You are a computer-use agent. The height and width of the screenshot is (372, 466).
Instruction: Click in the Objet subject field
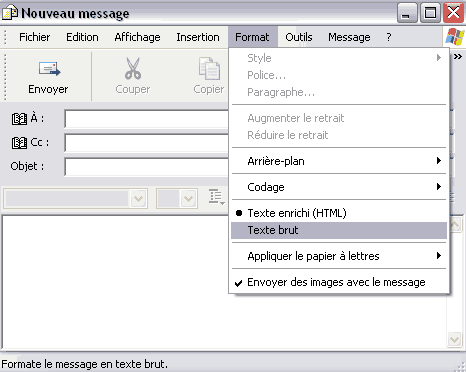147,167
